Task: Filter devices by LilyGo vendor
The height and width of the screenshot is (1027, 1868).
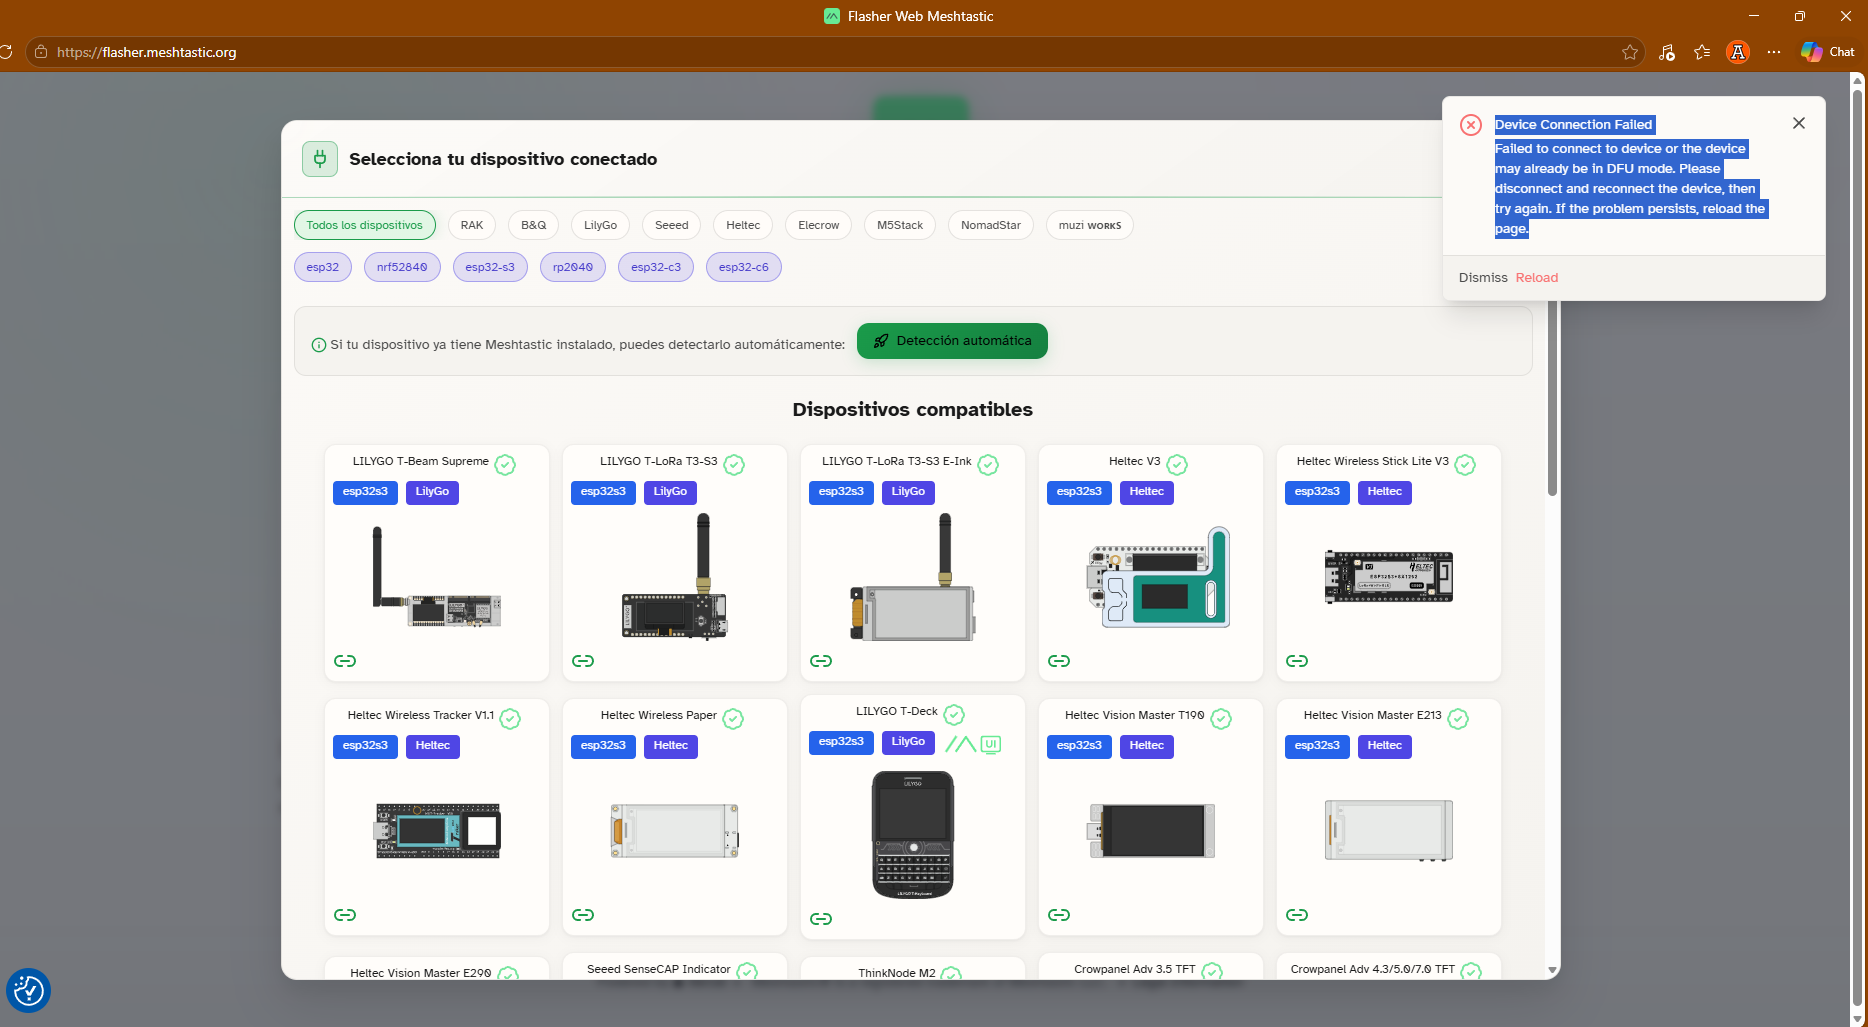Action: 601,225
